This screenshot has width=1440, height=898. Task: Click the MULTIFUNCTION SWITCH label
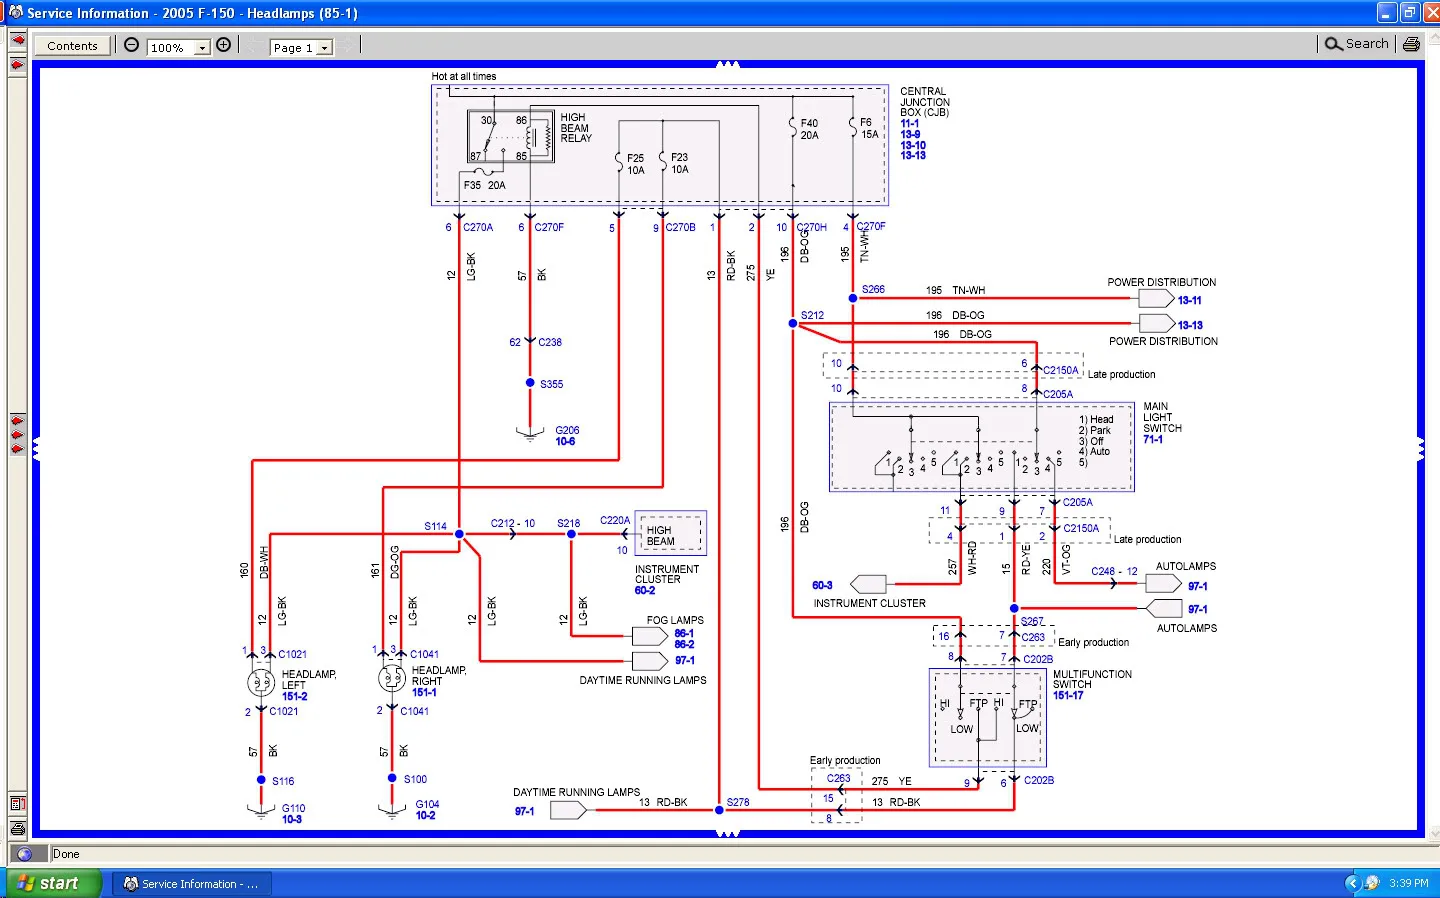1092,679
